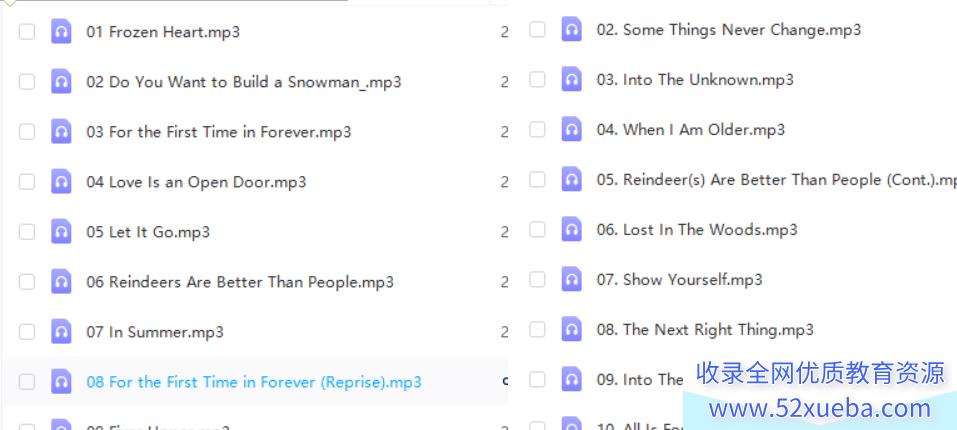Select the file 04. When I Am Older.mp3

click(691, 129)
